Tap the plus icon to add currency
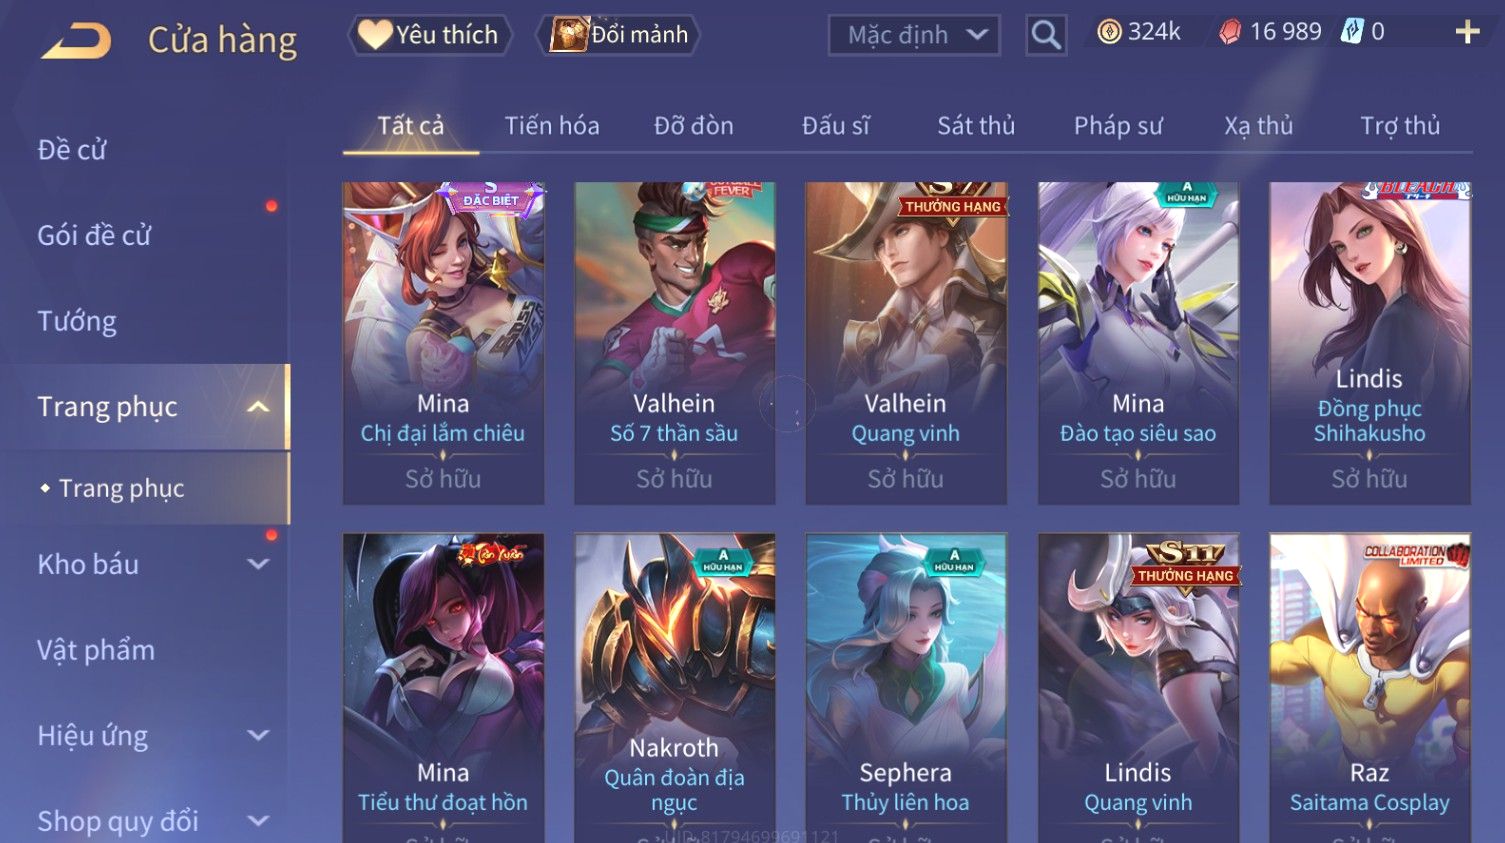The width and height of the screenshot is (1505, 843). 1467,33
